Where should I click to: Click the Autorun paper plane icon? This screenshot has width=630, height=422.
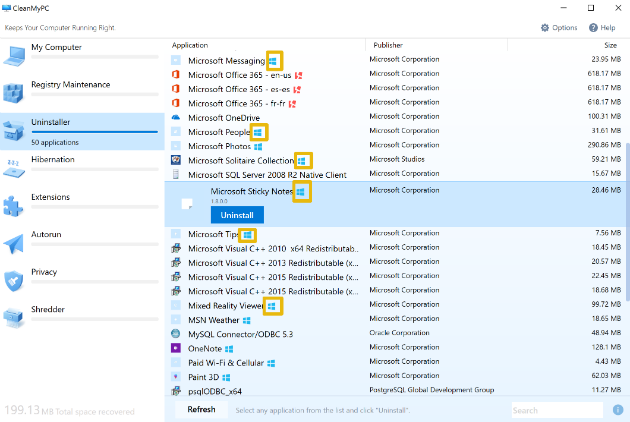point(14,244)
